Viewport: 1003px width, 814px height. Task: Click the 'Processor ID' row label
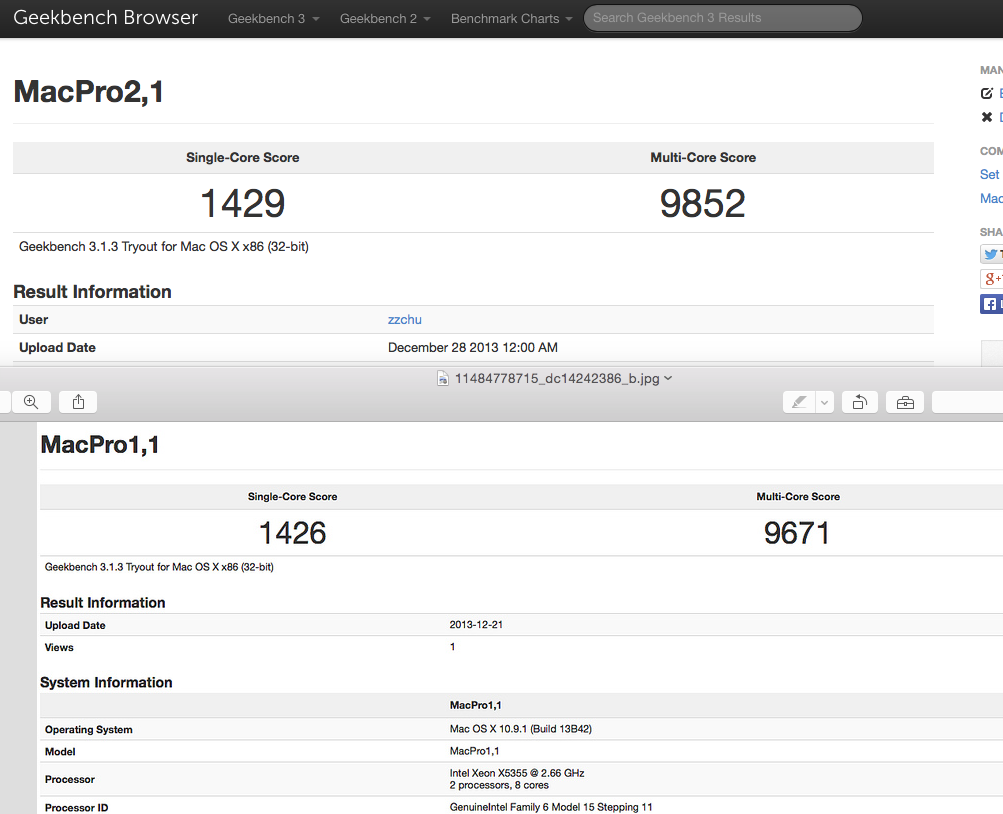(76, 808)
